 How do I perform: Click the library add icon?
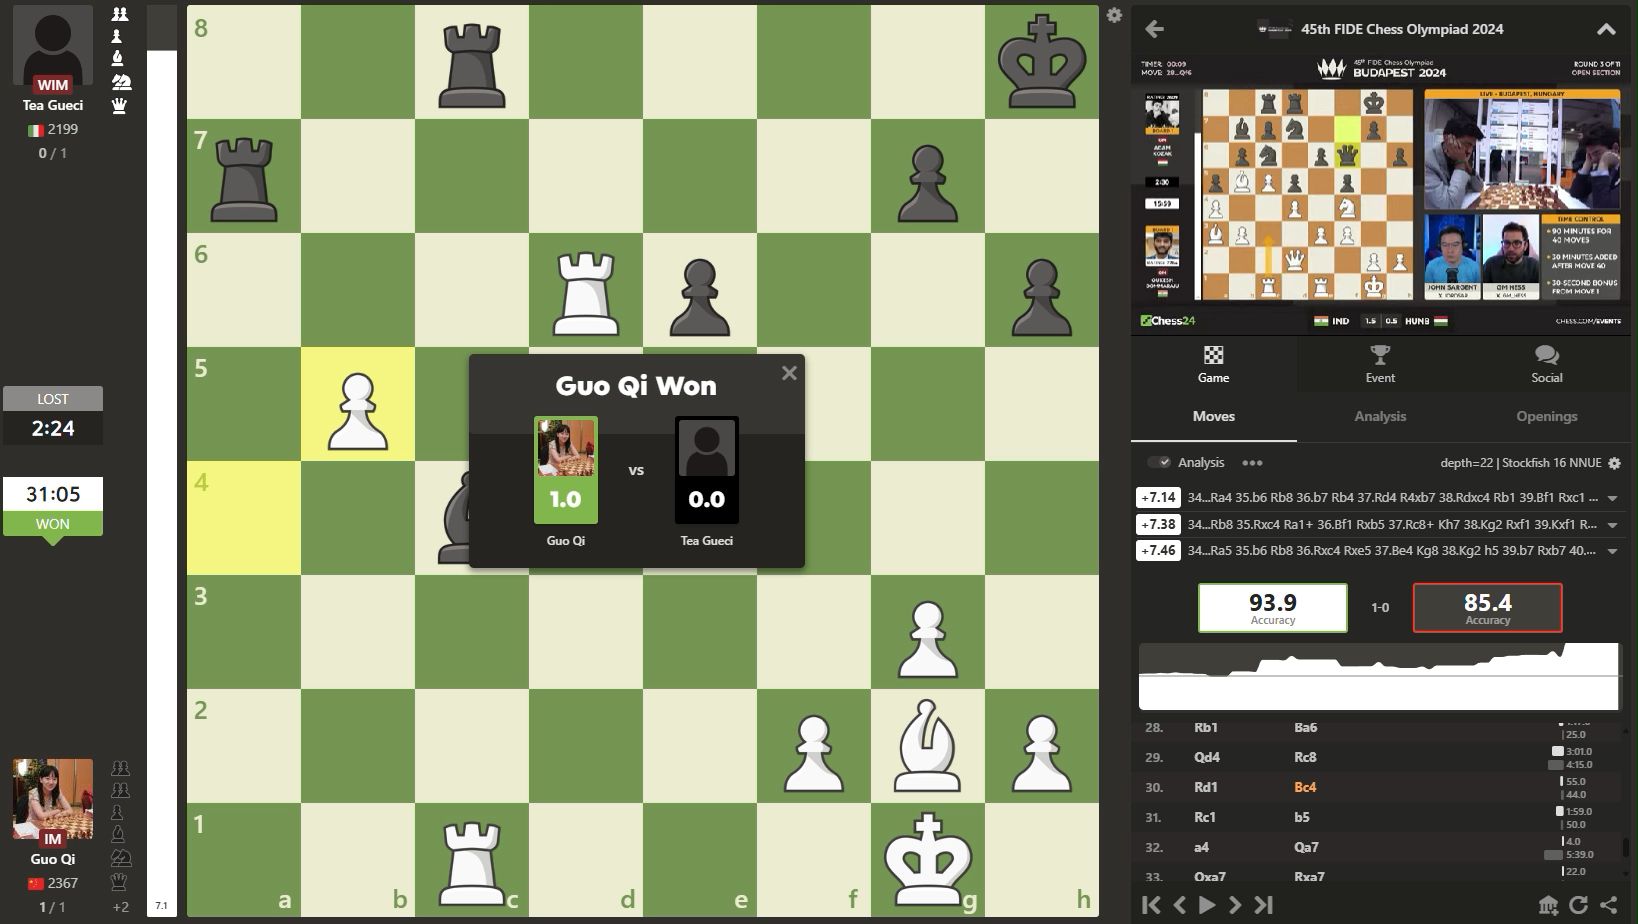[x=1548, y=905]
